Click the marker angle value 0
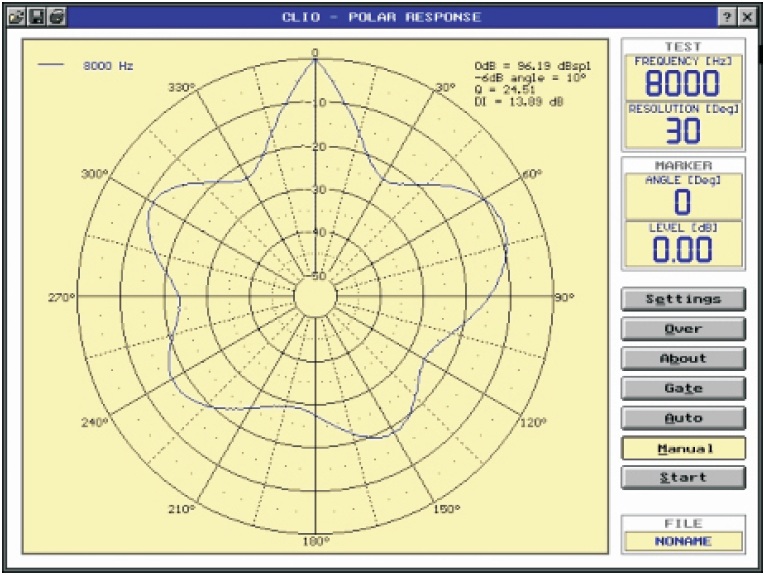Screen dimensions: 764x575 tap(682, 202)
